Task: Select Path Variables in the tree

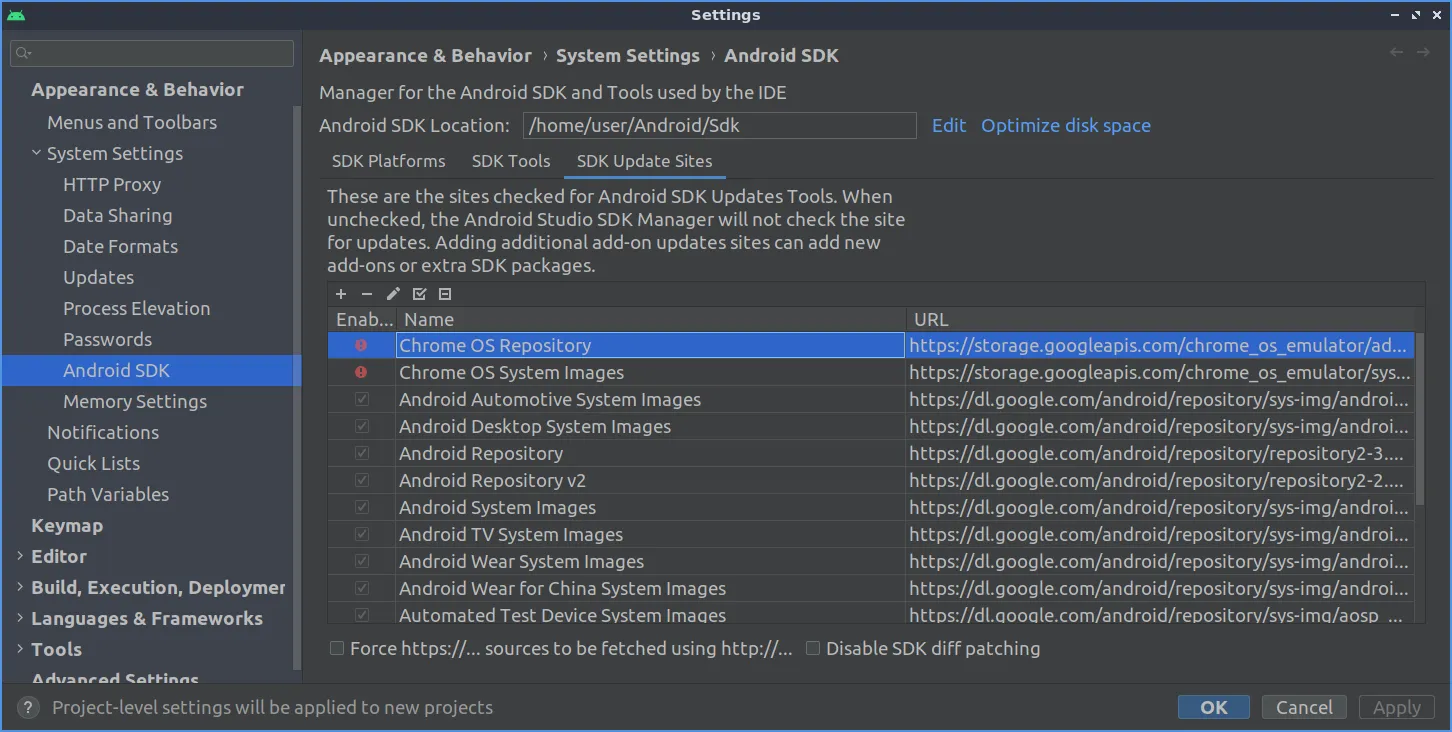Action: pos(108,494)
